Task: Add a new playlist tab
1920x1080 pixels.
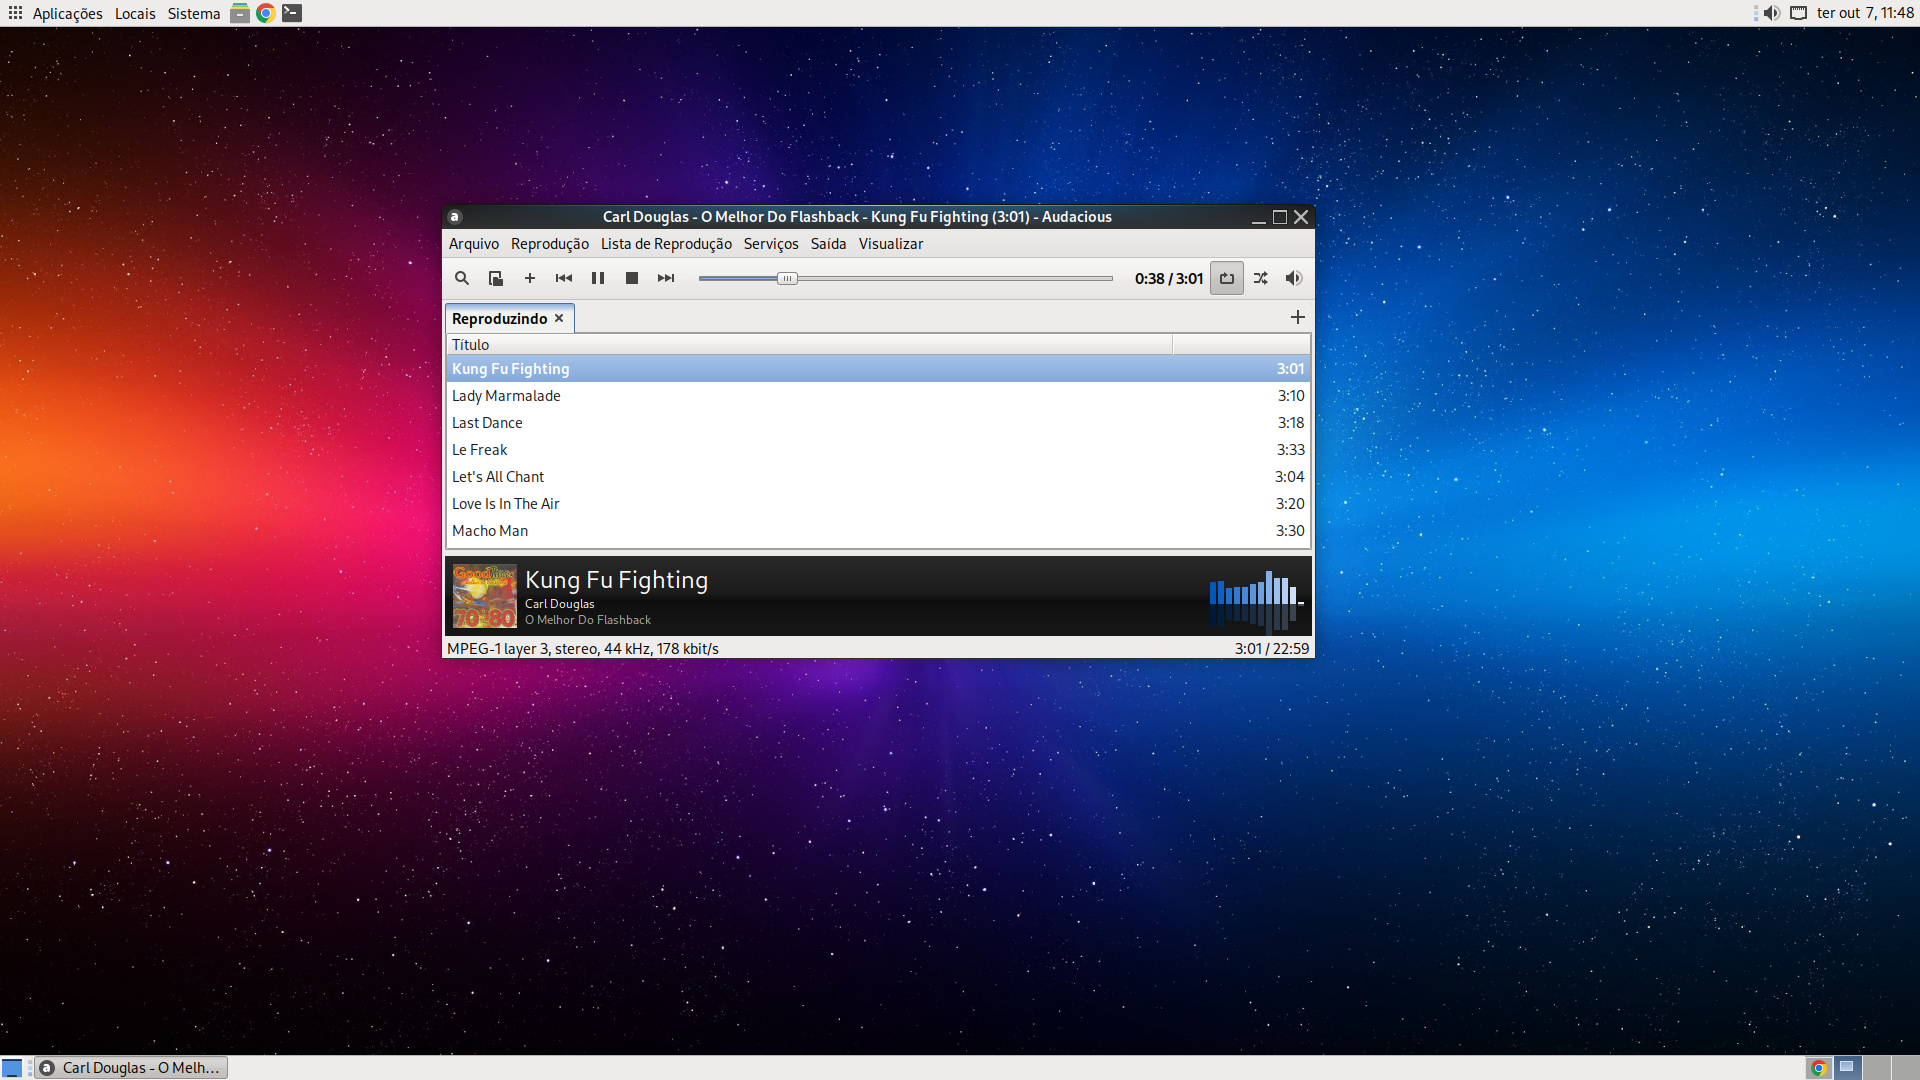Action: point(1298,317)
